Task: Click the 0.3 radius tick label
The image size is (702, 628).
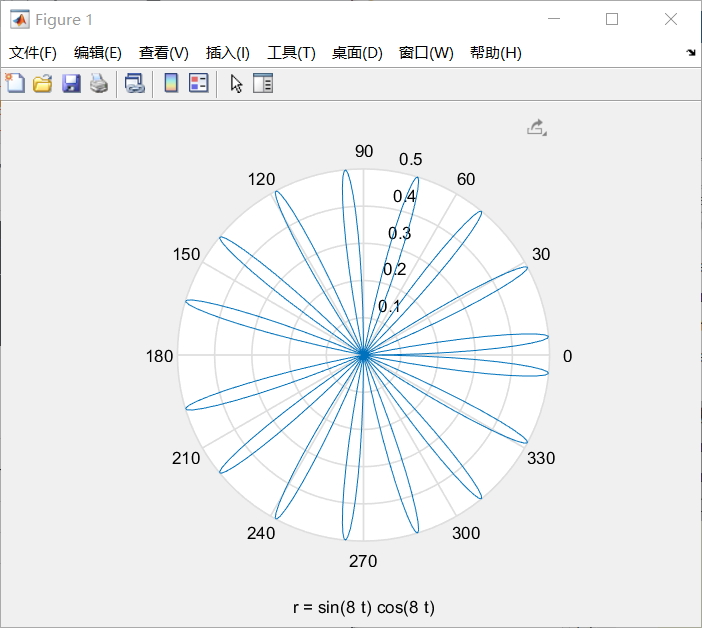Action: 399,233
